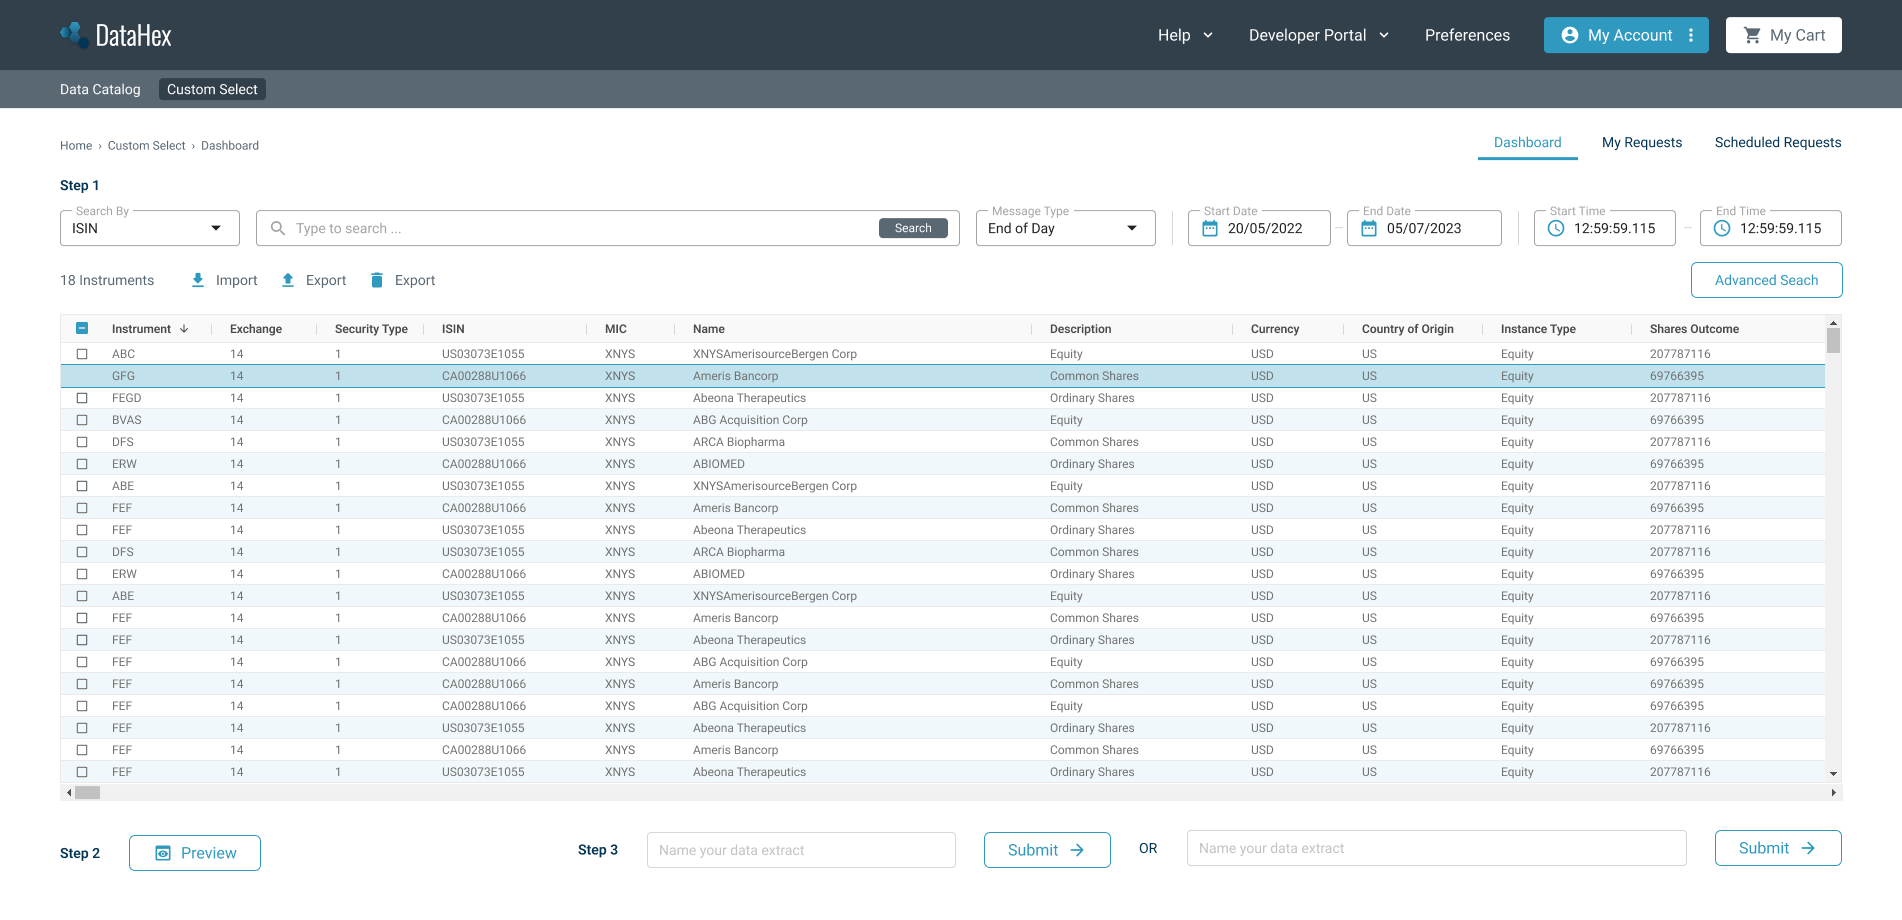Click the Exchange column header
The height and width of the screenshot is (920, 1902).
coord(256,329)
